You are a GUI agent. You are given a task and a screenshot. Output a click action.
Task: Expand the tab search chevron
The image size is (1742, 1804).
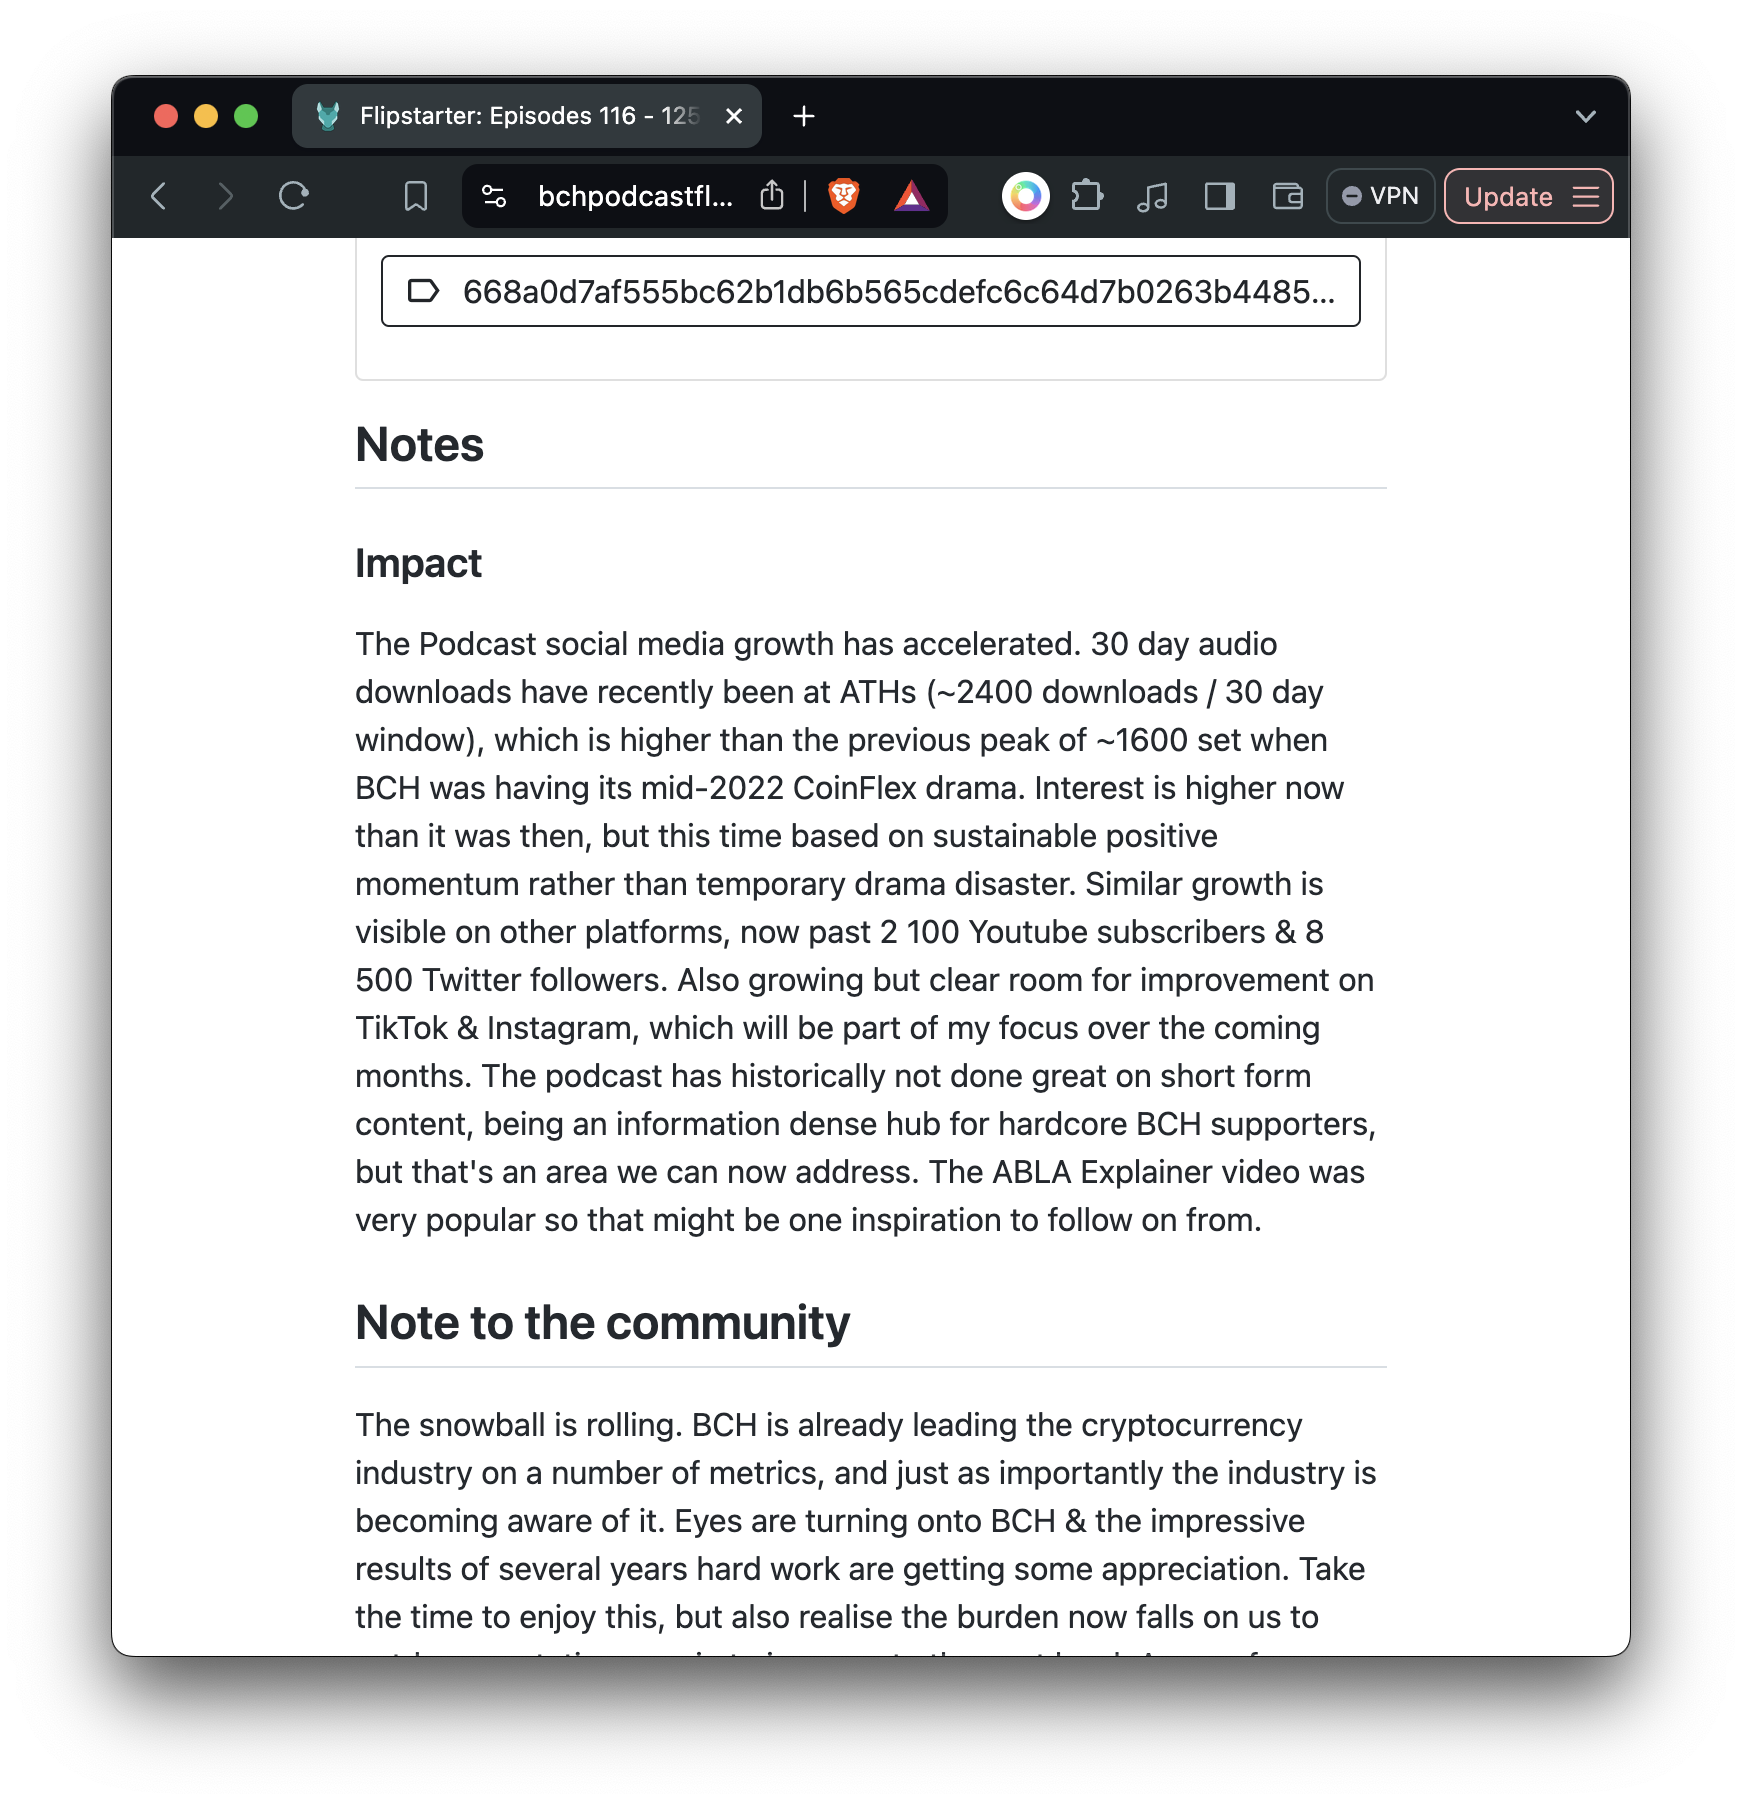(x=1585, y=117)
